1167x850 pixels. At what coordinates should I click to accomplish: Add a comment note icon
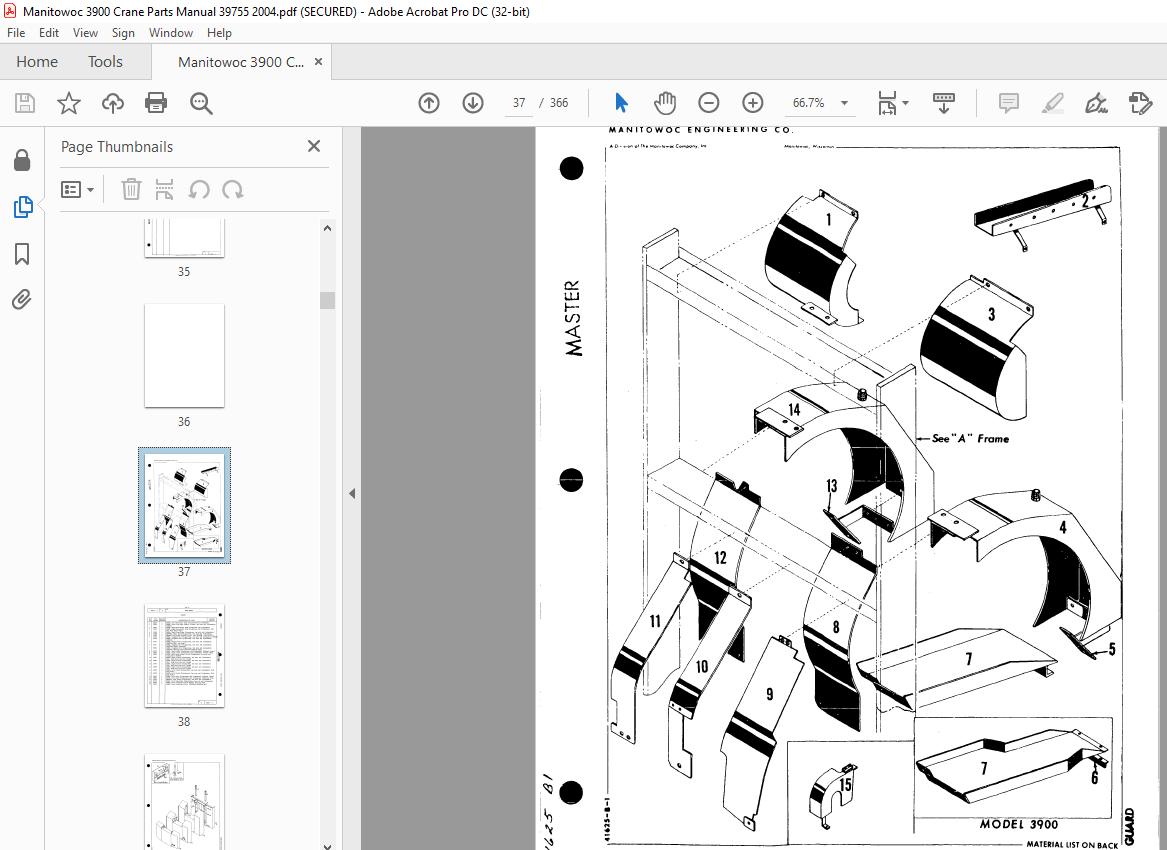(1008, 103)
